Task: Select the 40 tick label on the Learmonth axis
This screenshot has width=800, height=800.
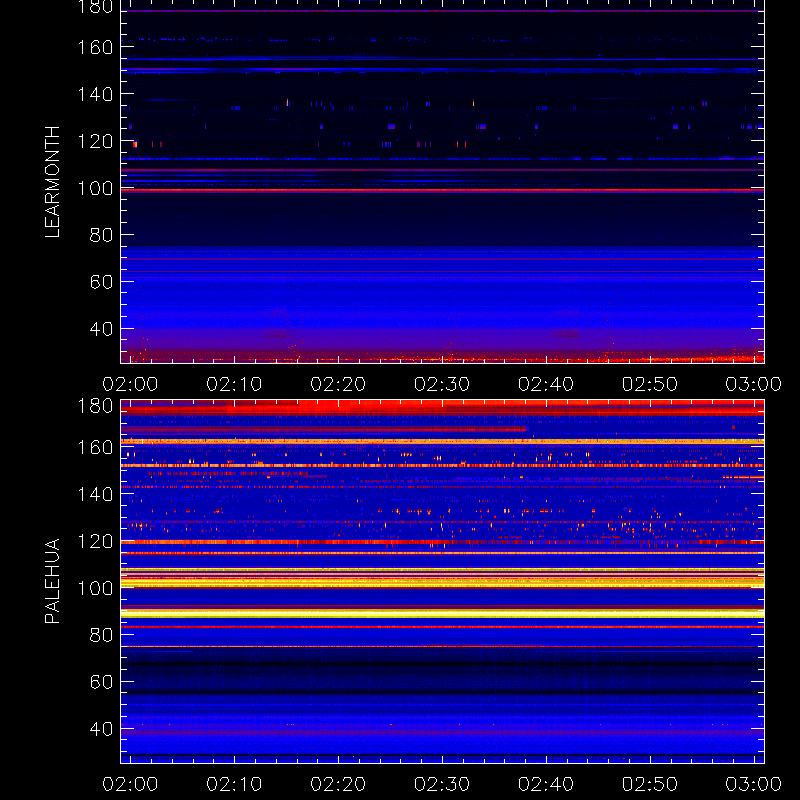Action: (x=101, y=329)
